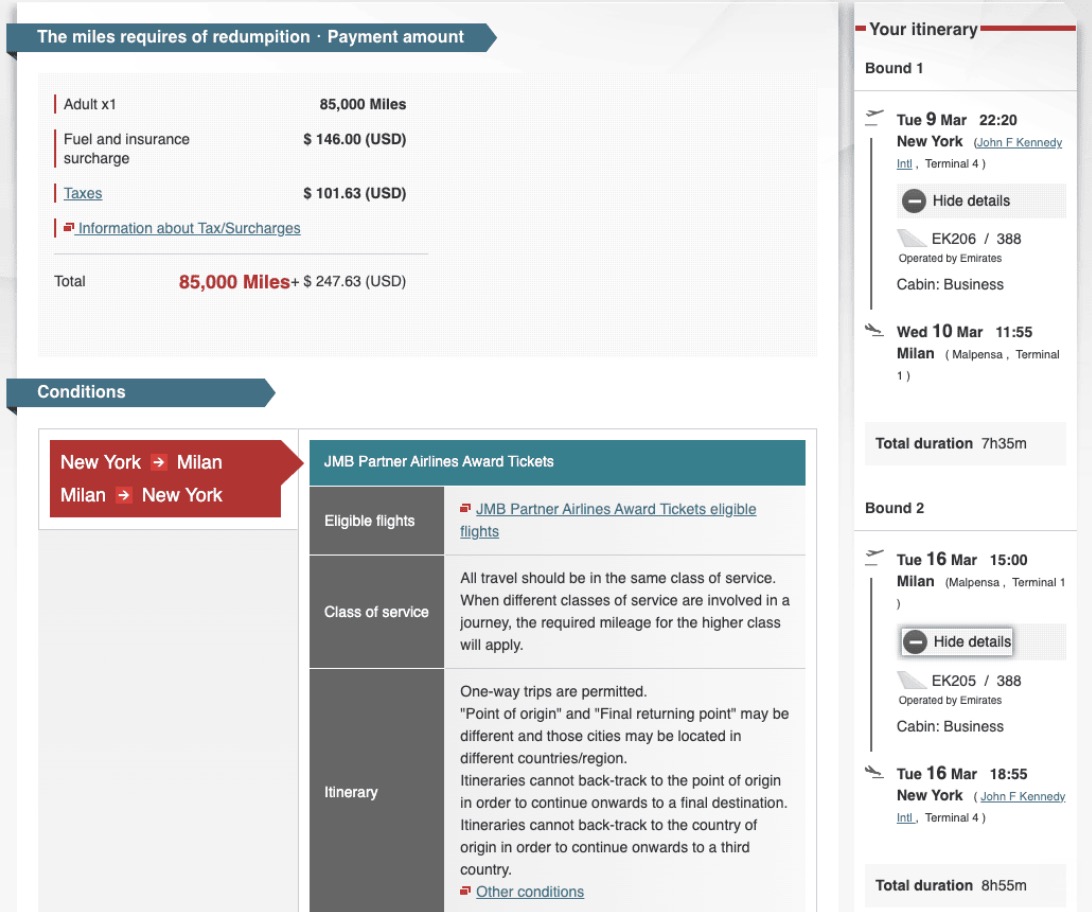Click the Bound 2 departure plane icon
1092x912 pixels.
(x=874, y=557)
